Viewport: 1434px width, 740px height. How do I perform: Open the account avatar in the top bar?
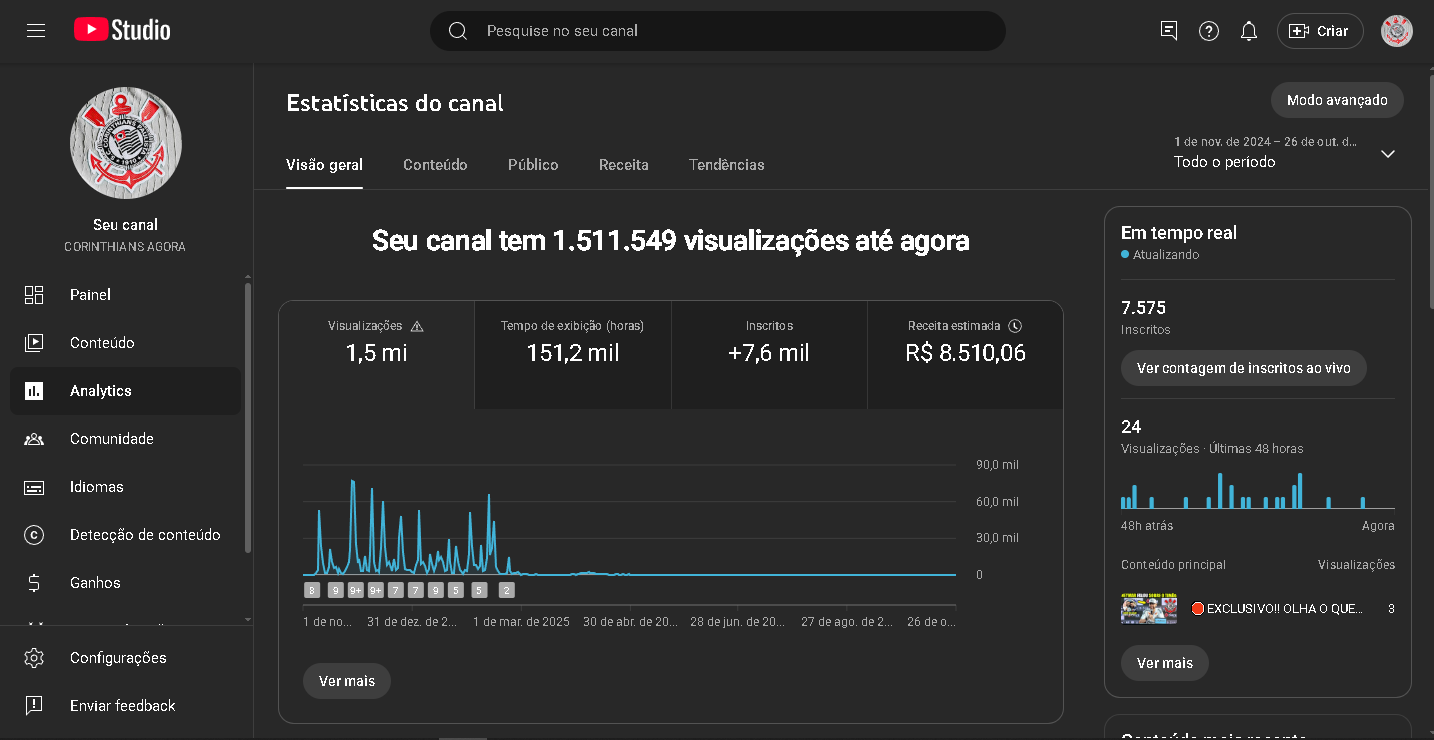click(x=1397, y=31)
